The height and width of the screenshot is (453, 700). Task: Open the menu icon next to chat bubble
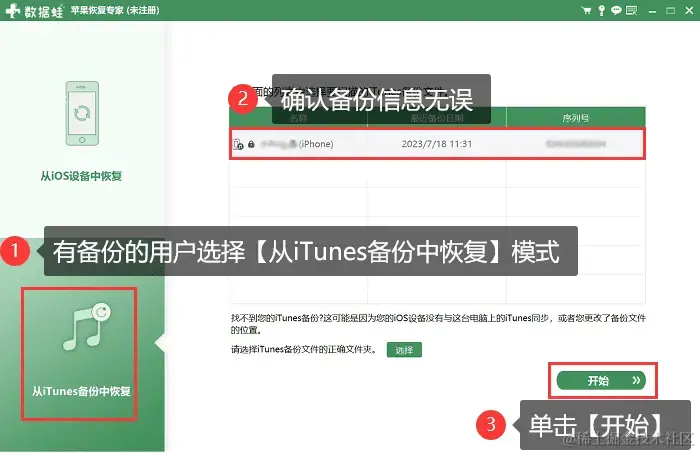(x=631, y=10)
